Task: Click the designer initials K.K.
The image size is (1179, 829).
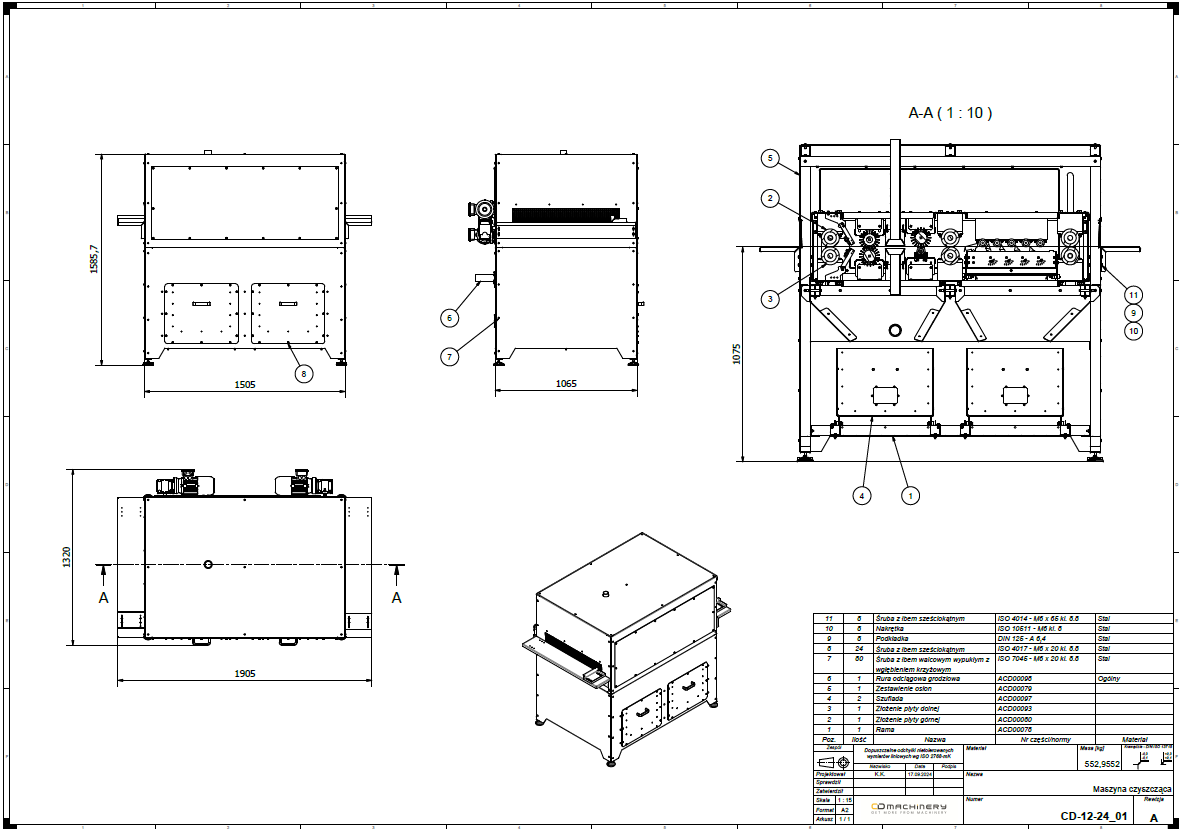Action: 880,773
